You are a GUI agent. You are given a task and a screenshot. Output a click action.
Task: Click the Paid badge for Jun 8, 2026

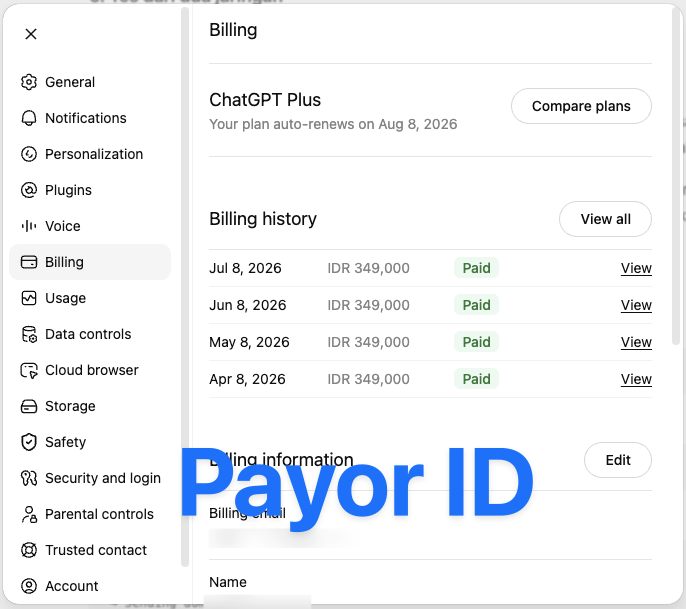click(x=476, y=305)
